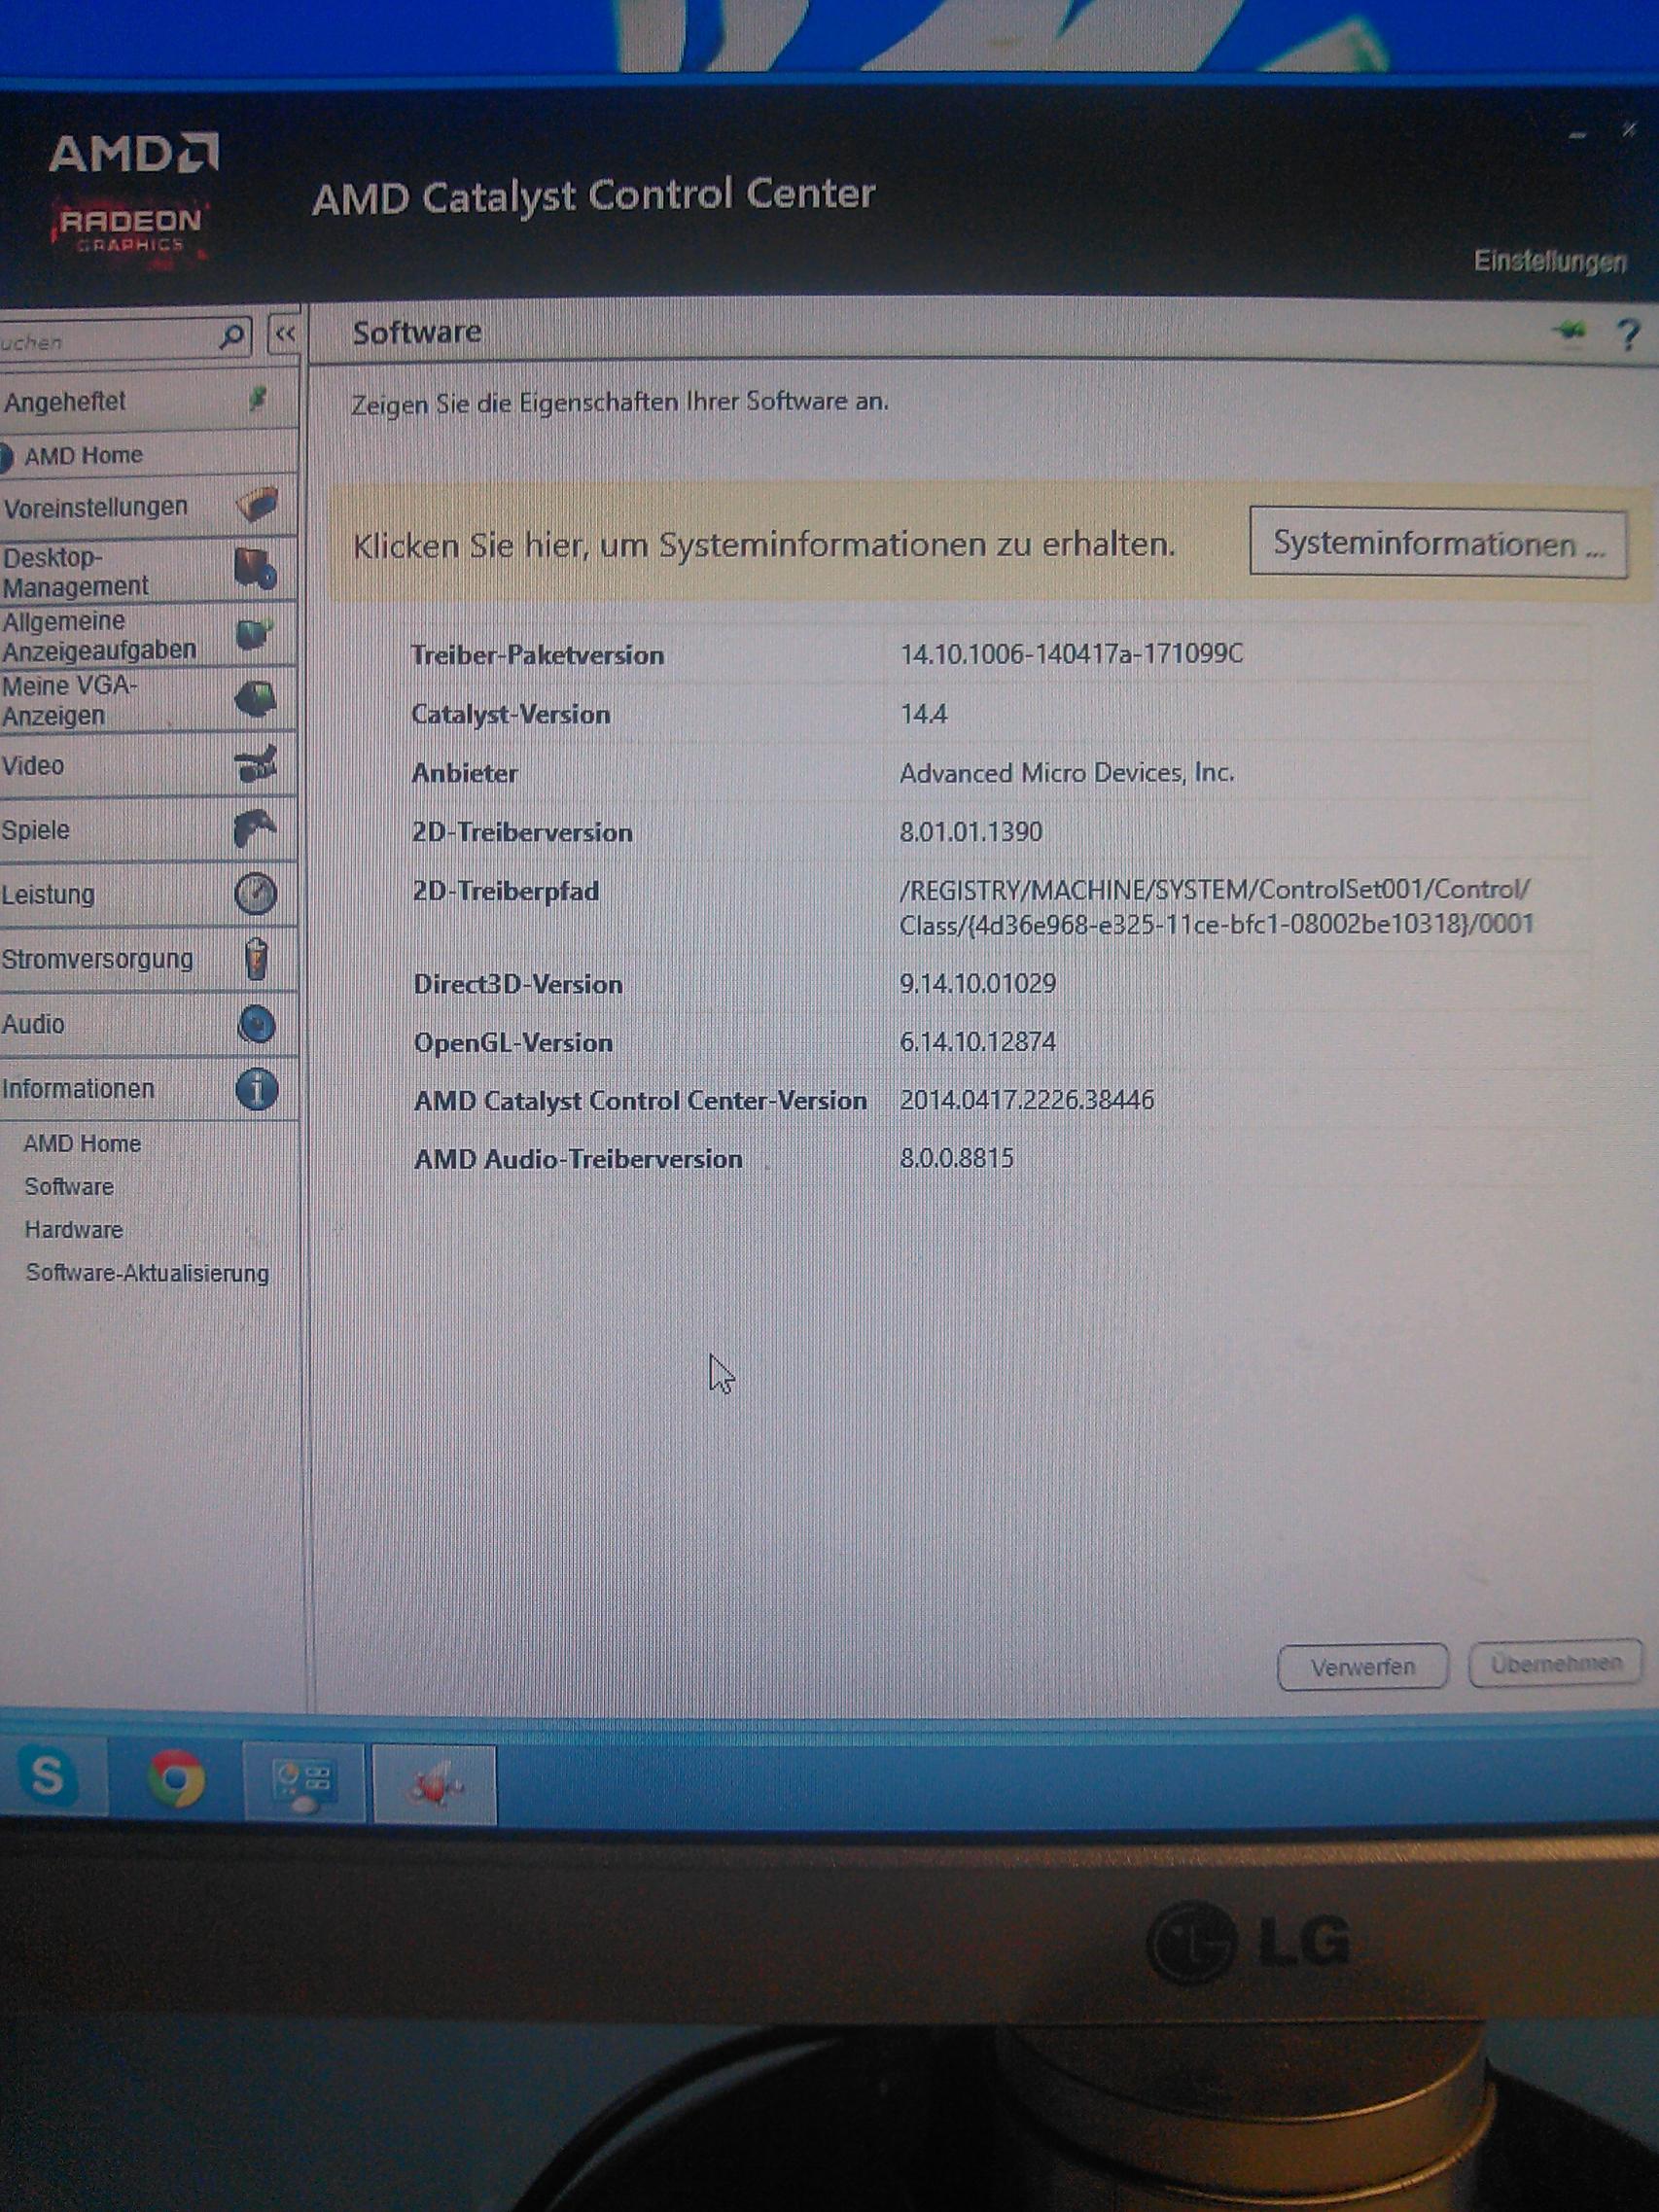Click the Verwerfen button

(1362, 1667)
